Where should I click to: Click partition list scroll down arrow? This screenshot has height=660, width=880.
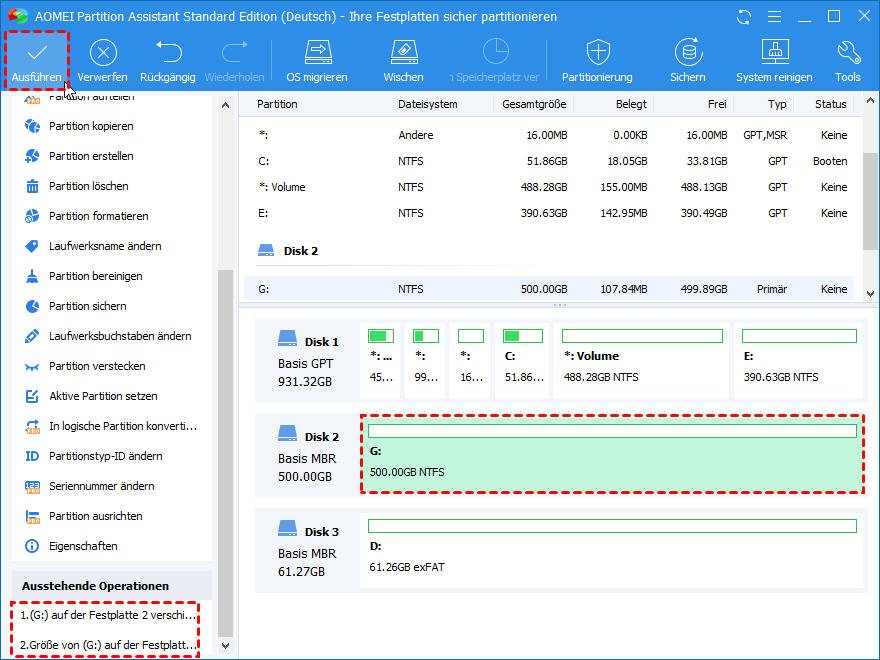(x=870, y=294)
